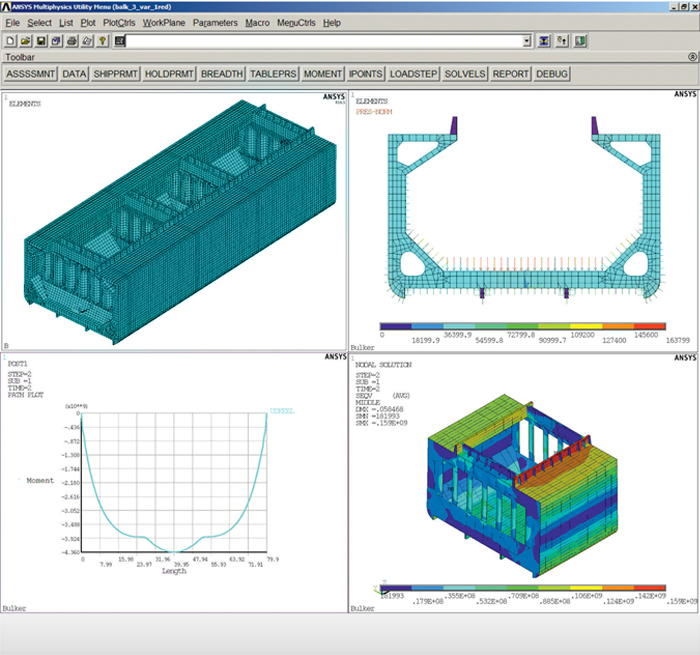700x655 pixels.
Task: Click the 39.95 length axis value
Action: 181,564
